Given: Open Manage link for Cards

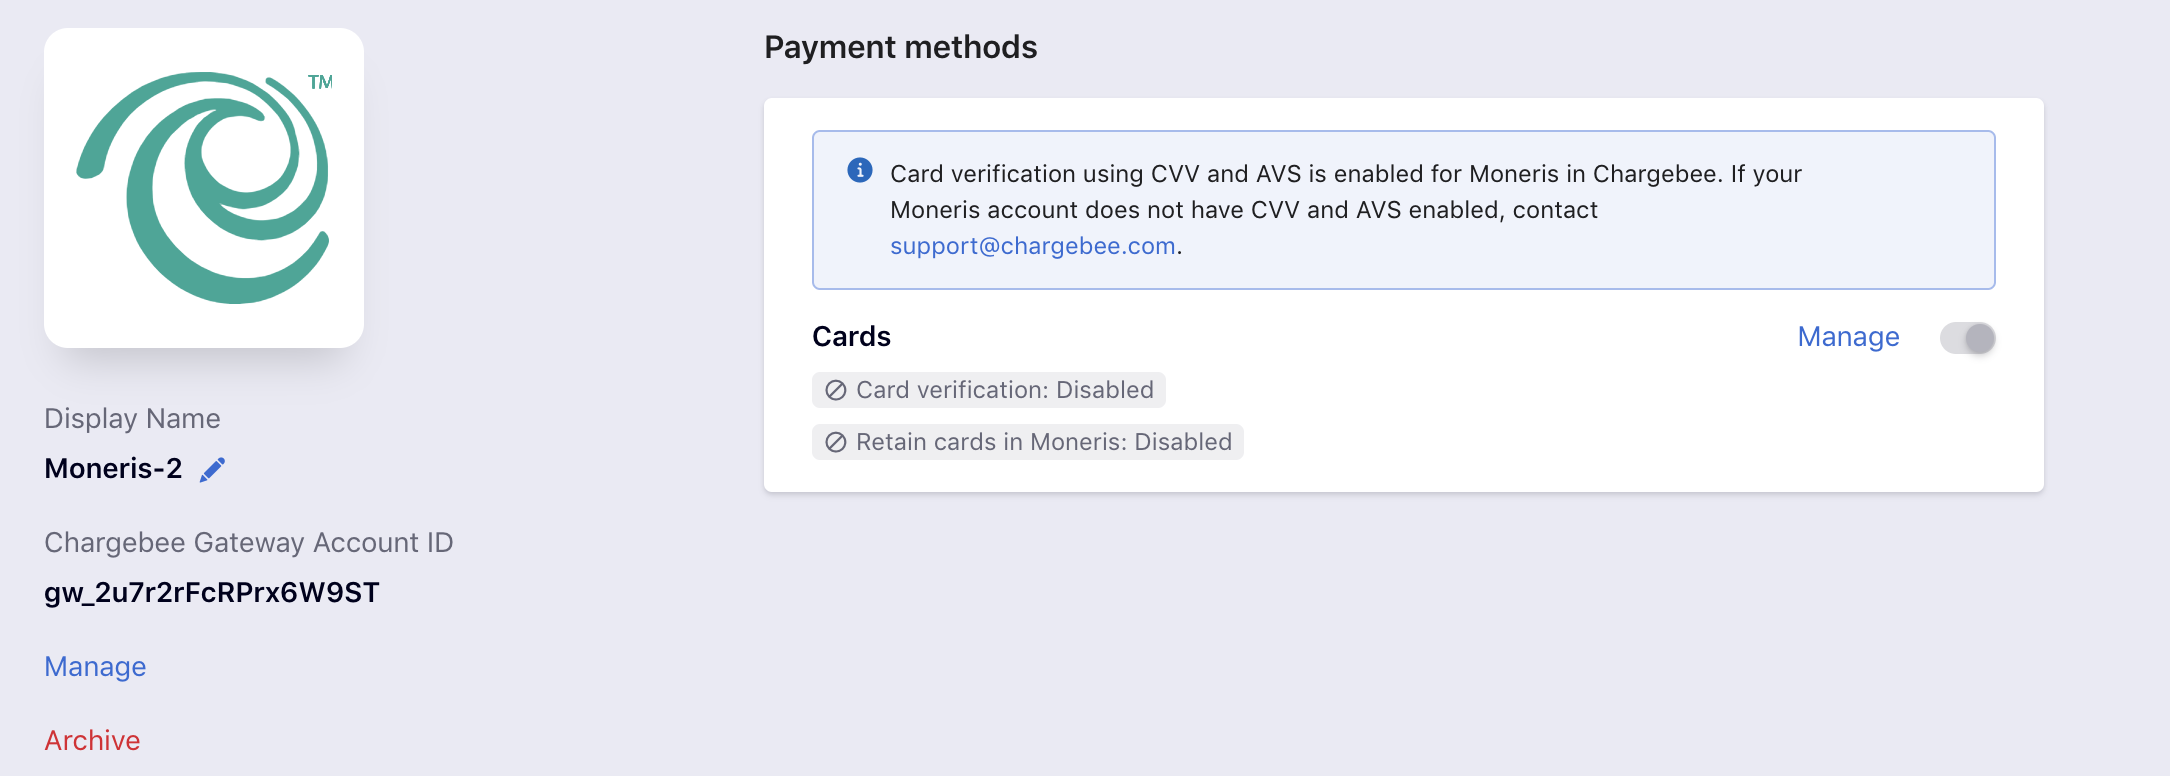Looking at the screenshot, I should point(1848,337).
